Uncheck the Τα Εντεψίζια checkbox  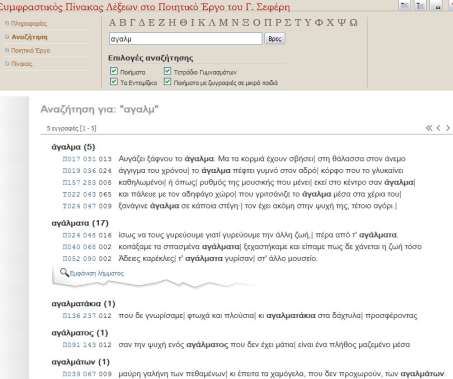coord(114,82)
